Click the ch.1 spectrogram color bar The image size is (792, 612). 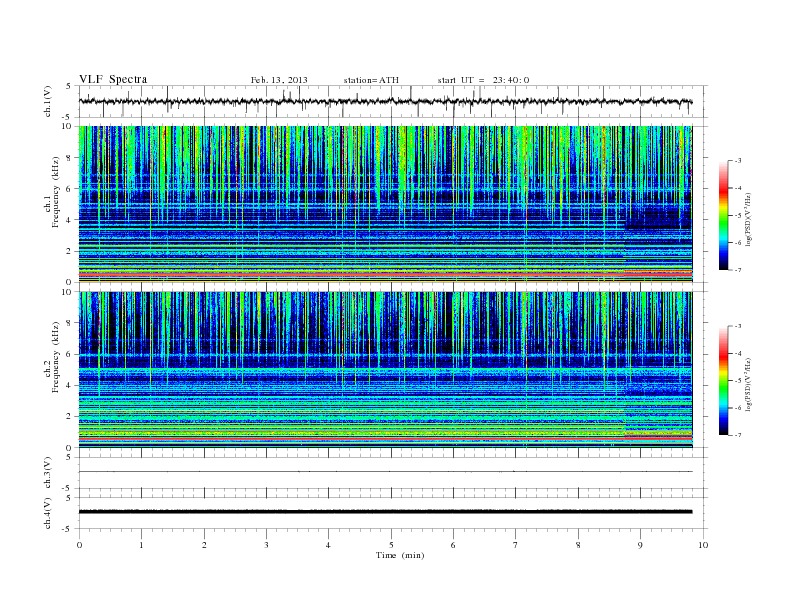coord(723,215)
